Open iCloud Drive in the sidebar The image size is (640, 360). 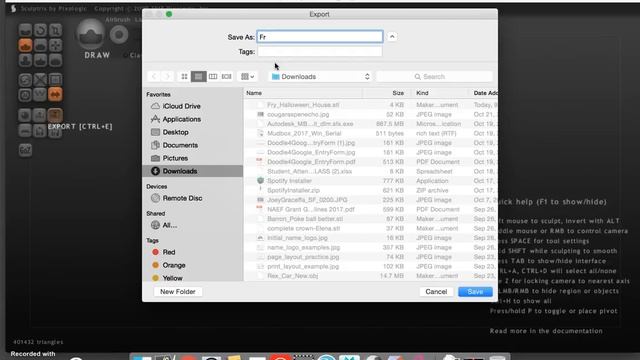click(x=193, y=106)
